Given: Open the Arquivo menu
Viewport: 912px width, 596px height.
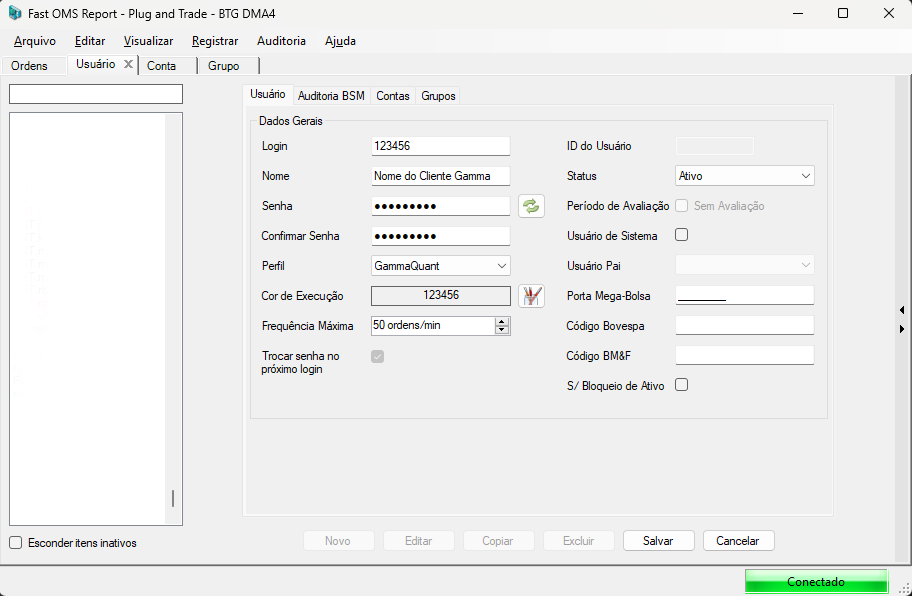Looking at the screenshot, I should click(x=35, y=41).
